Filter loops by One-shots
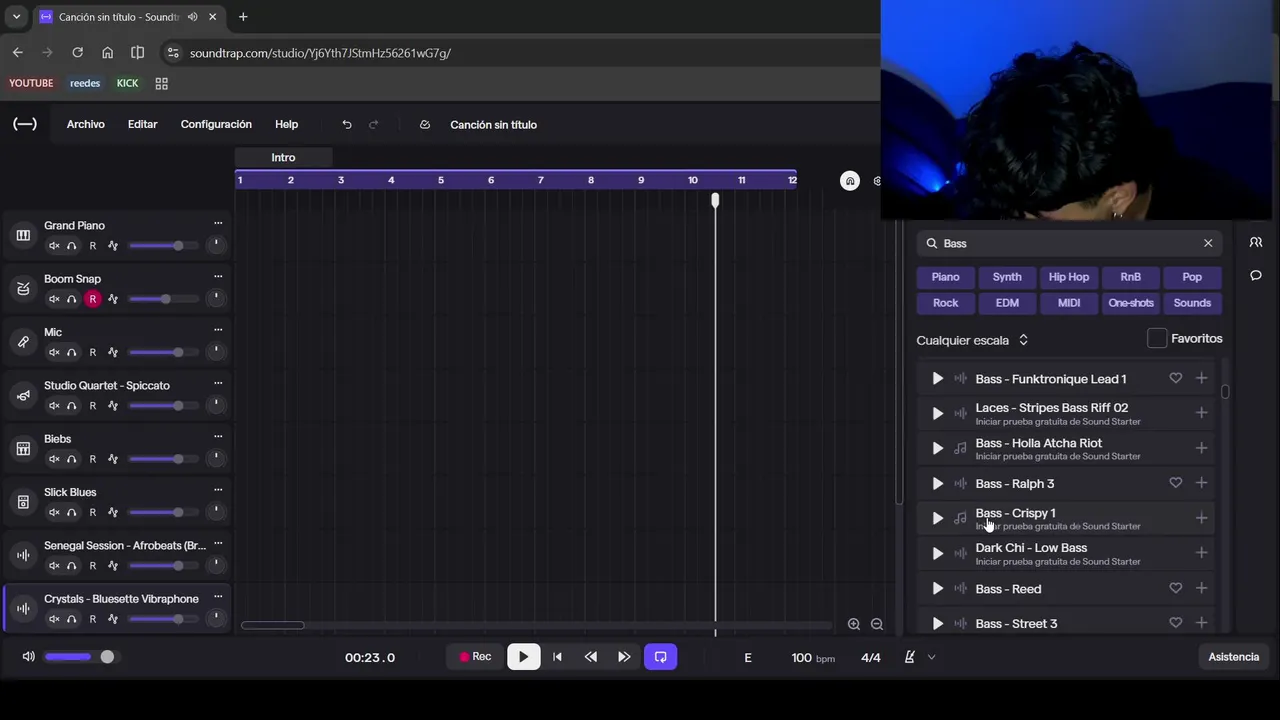 pos(1131,303)
